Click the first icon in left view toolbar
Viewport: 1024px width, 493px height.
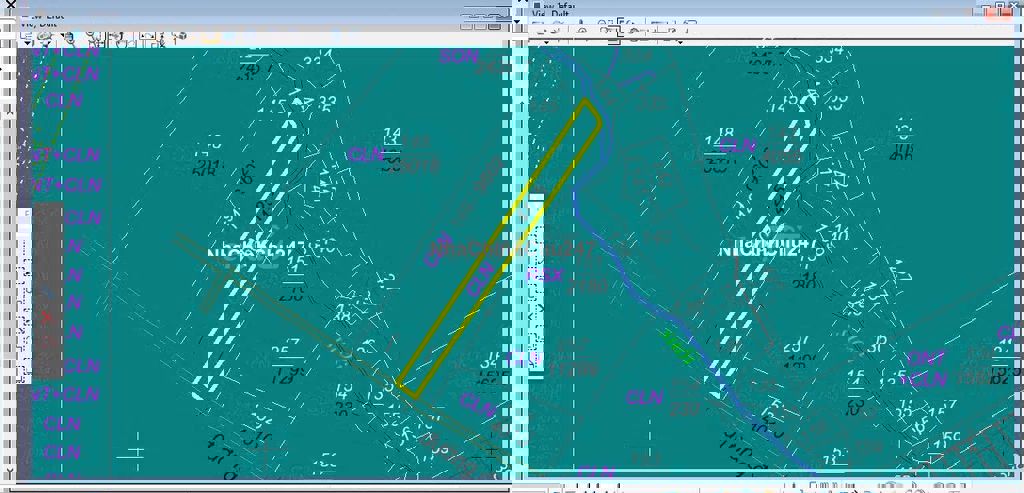pos(25,36)
